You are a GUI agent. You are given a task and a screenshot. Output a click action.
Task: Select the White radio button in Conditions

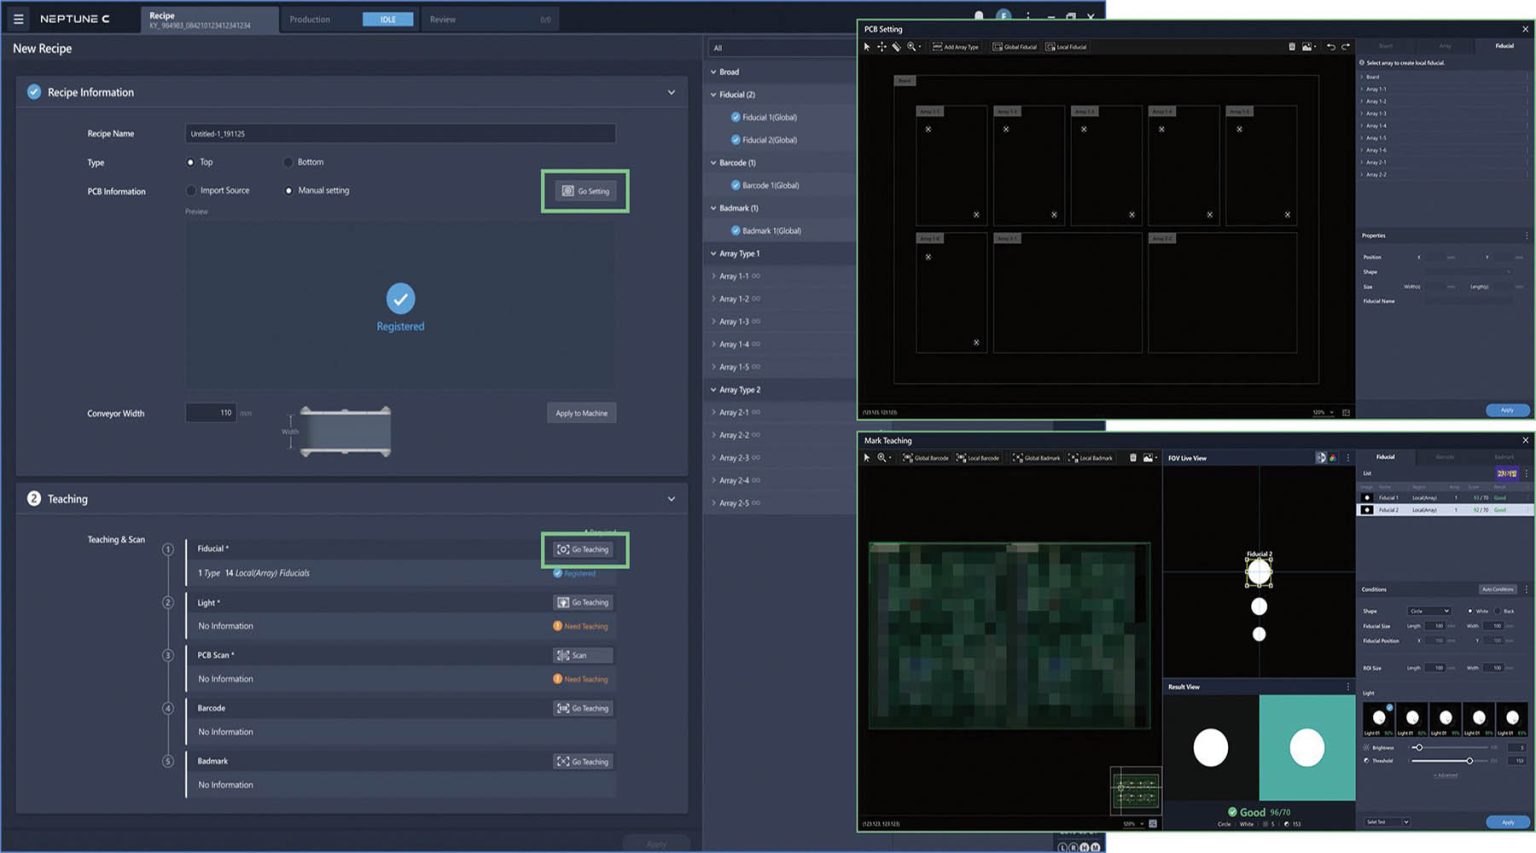tap(1469, 611)
